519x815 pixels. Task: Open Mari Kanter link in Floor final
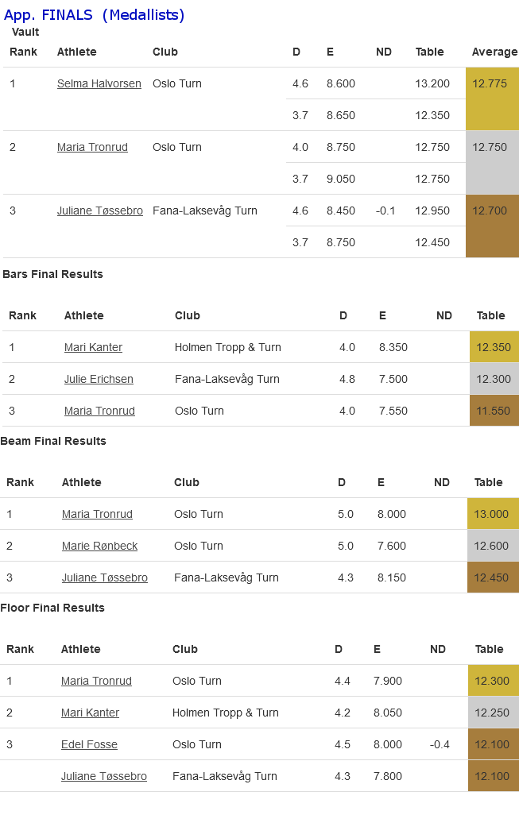click(x=90, y=713)
